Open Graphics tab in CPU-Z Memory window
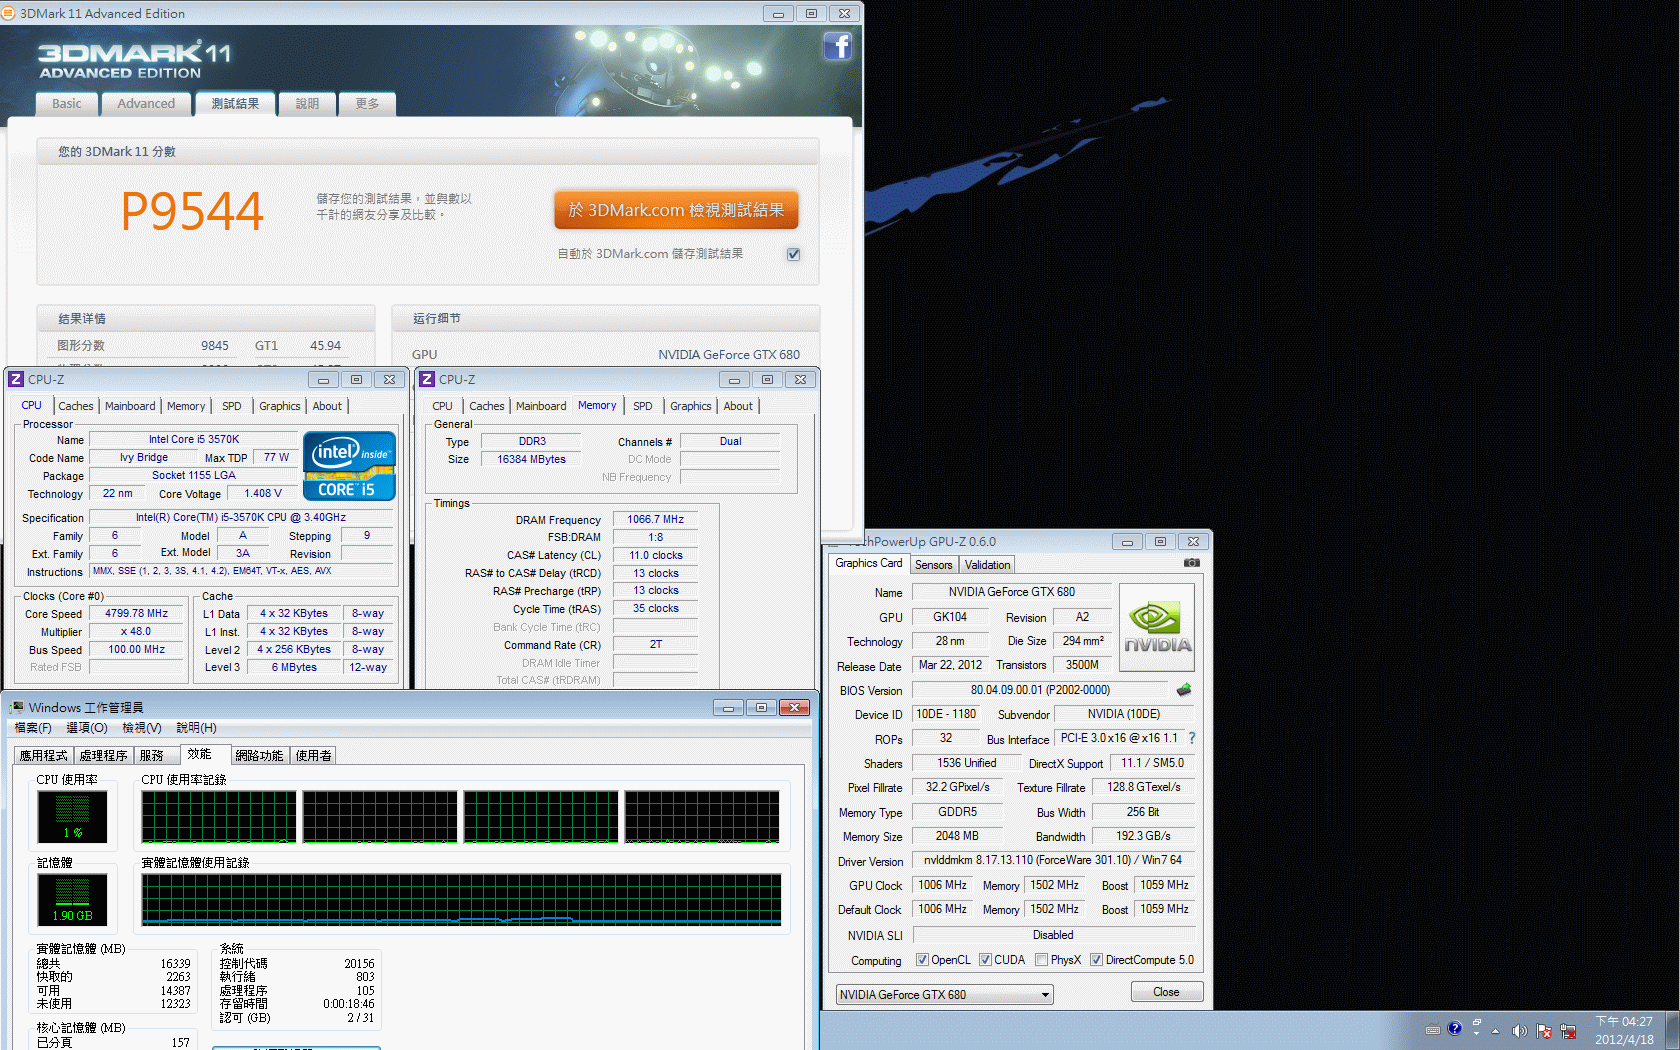The image size is (1680, 1050). pyautogui.click(x=691, y=406)
